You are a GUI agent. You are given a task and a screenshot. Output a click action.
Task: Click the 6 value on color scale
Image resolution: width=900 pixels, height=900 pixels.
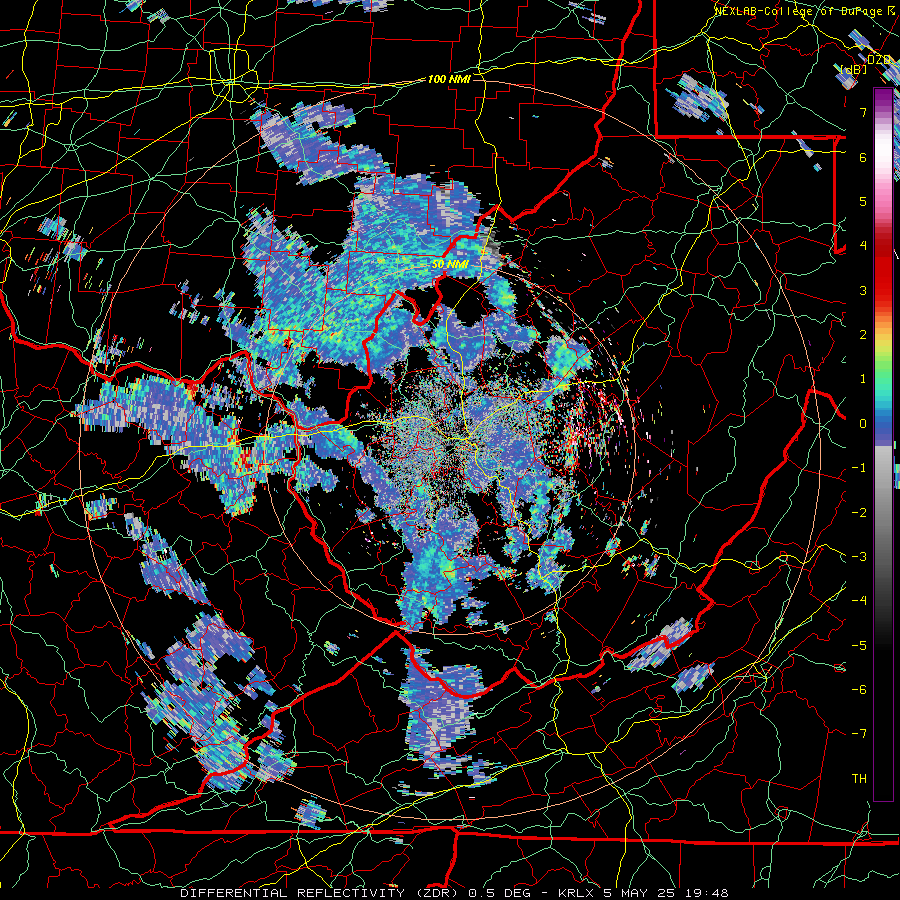(863, 157)
